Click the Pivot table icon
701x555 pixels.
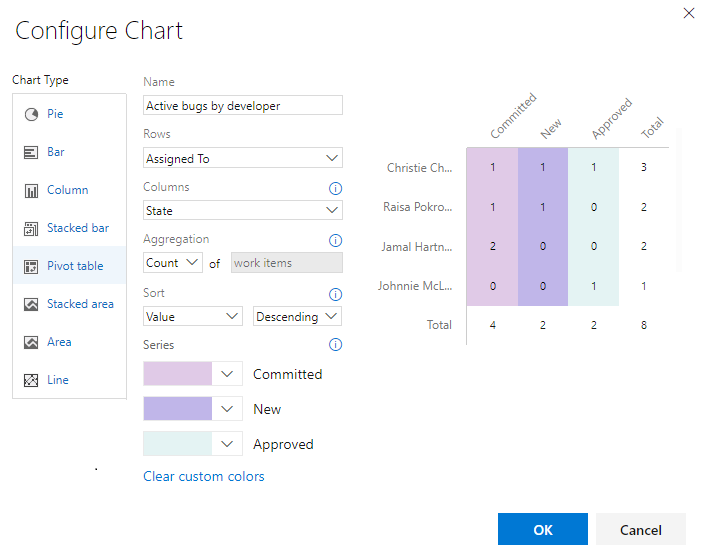tap(31, 267)
